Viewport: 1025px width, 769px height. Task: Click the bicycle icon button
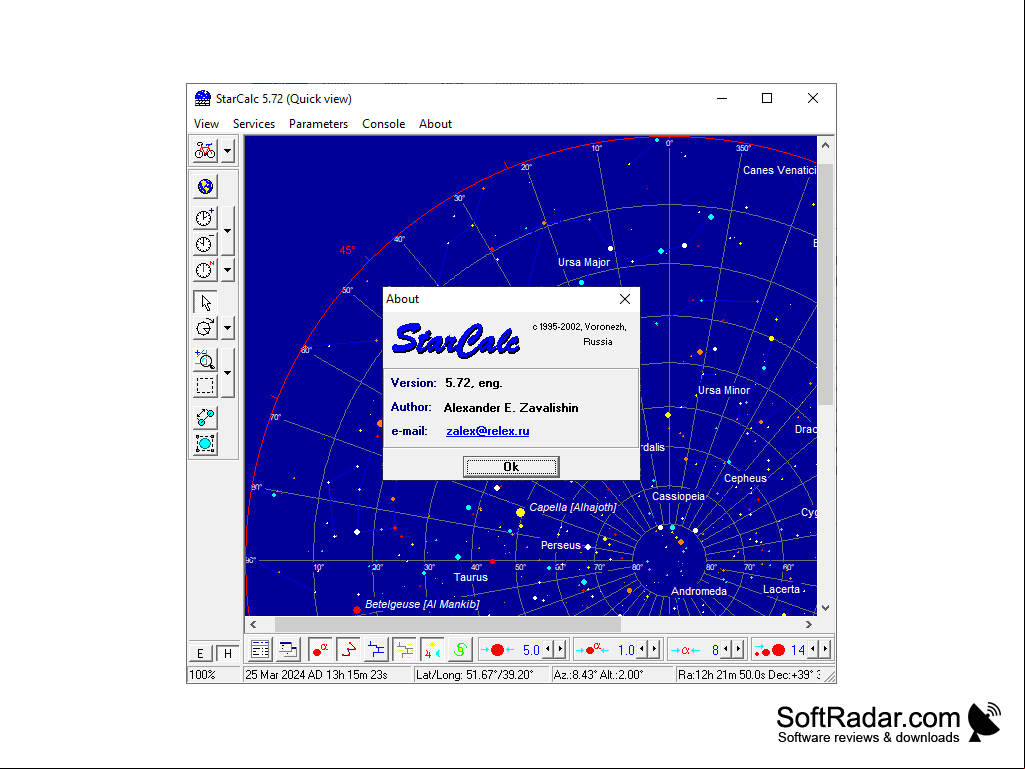pos(205,151)
